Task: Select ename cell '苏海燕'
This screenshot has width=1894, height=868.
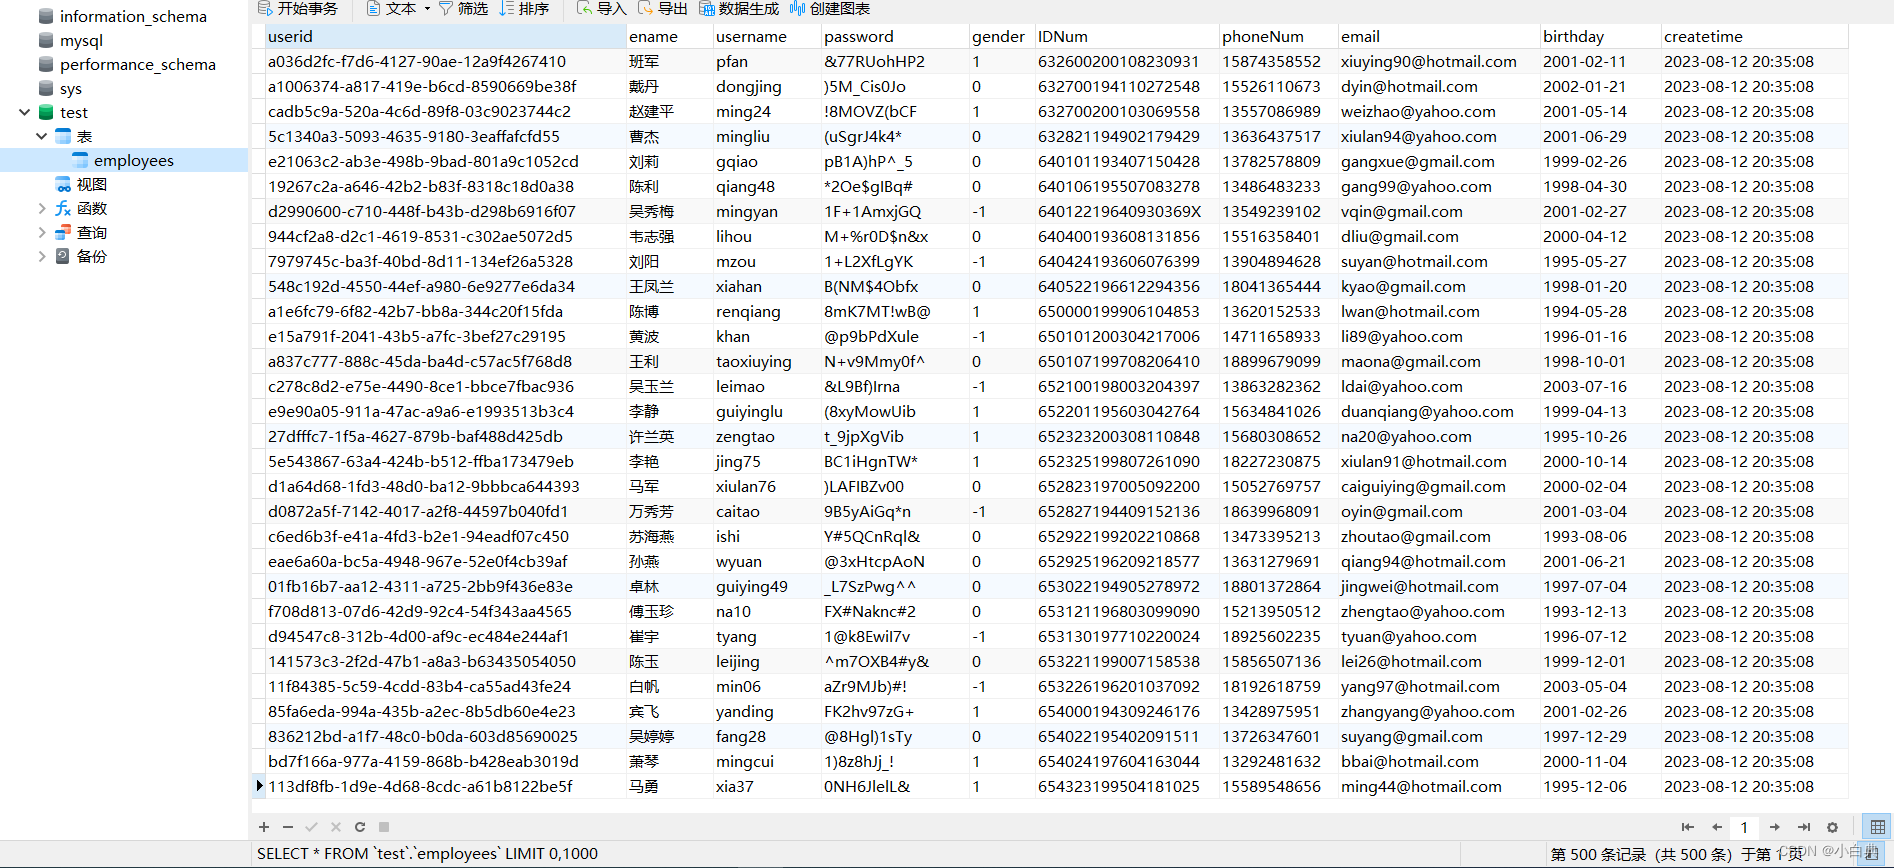Action: pos(669,536)
